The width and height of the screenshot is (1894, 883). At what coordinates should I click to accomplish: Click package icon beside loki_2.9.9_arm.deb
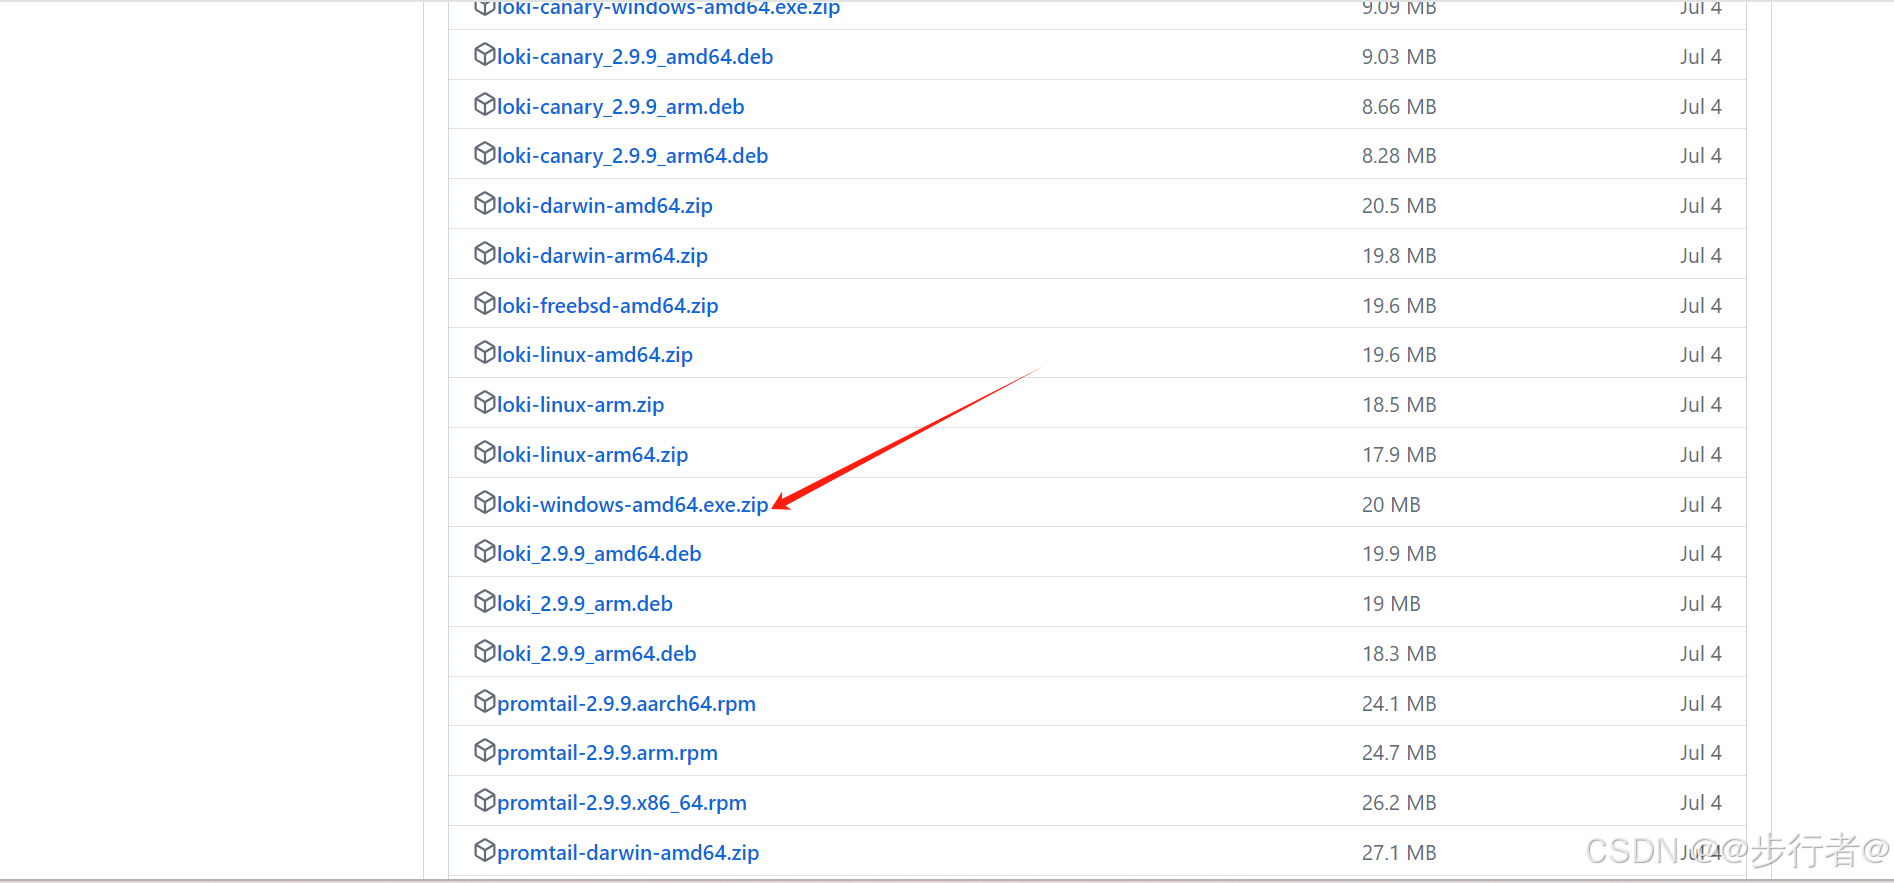pyautogui.click(x=485, y=601)
